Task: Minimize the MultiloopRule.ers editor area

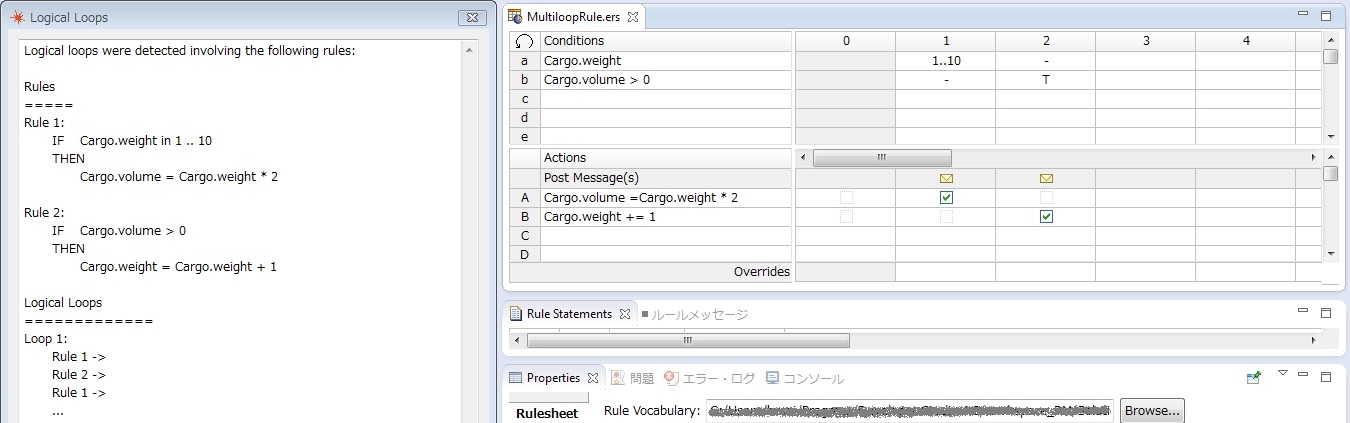Action: coord(1305,15)
